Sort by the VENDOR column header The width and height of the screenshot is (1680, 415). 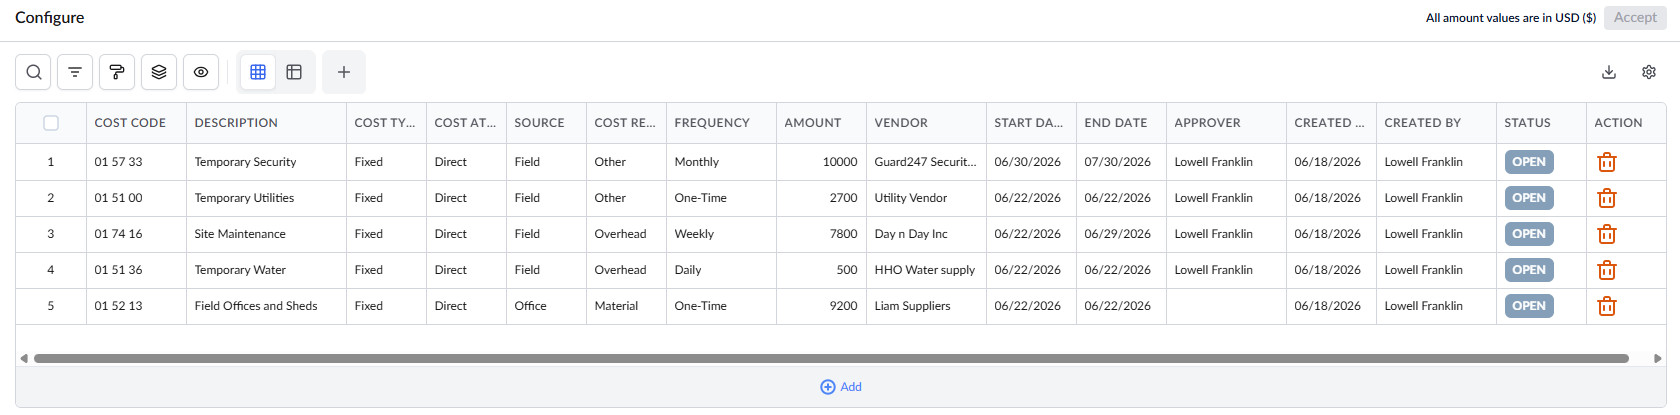click(x=926, y=123)
